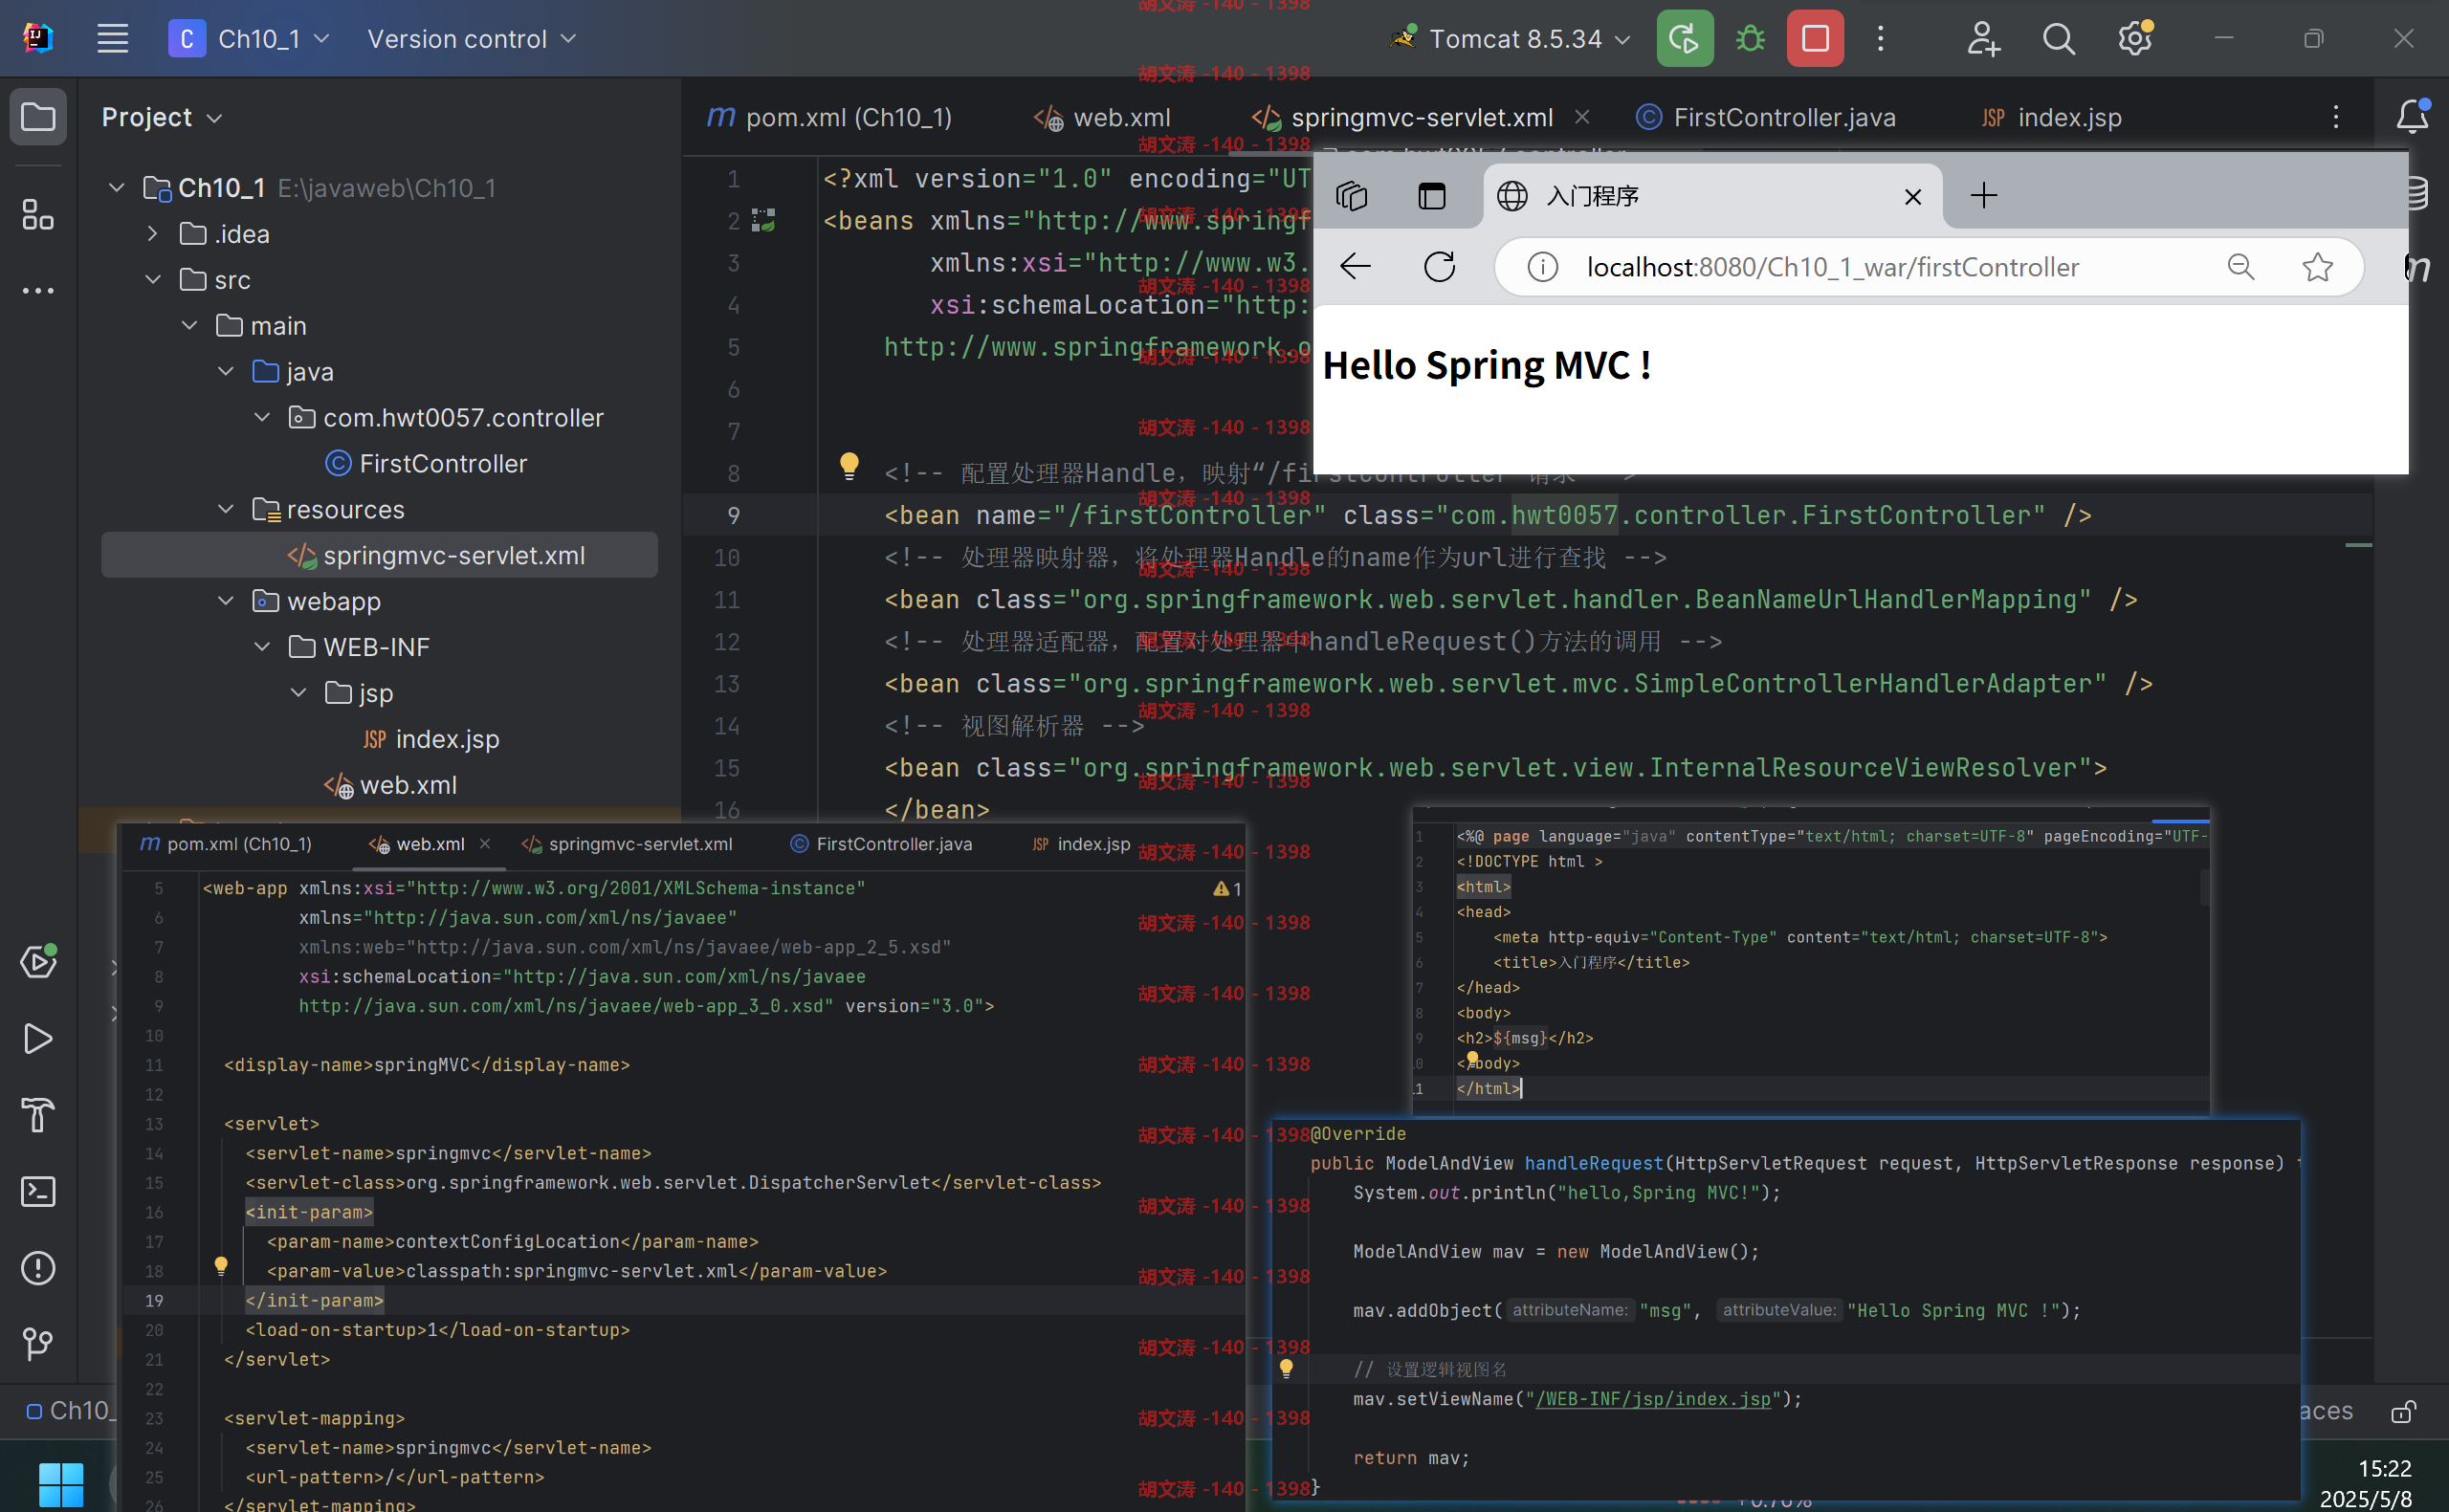The width and height of the screenshot is (2449, 1512).
Task: Open More tool windows ellipsis in sidebar
Action: pyautogui.click(x=38, y=290)
